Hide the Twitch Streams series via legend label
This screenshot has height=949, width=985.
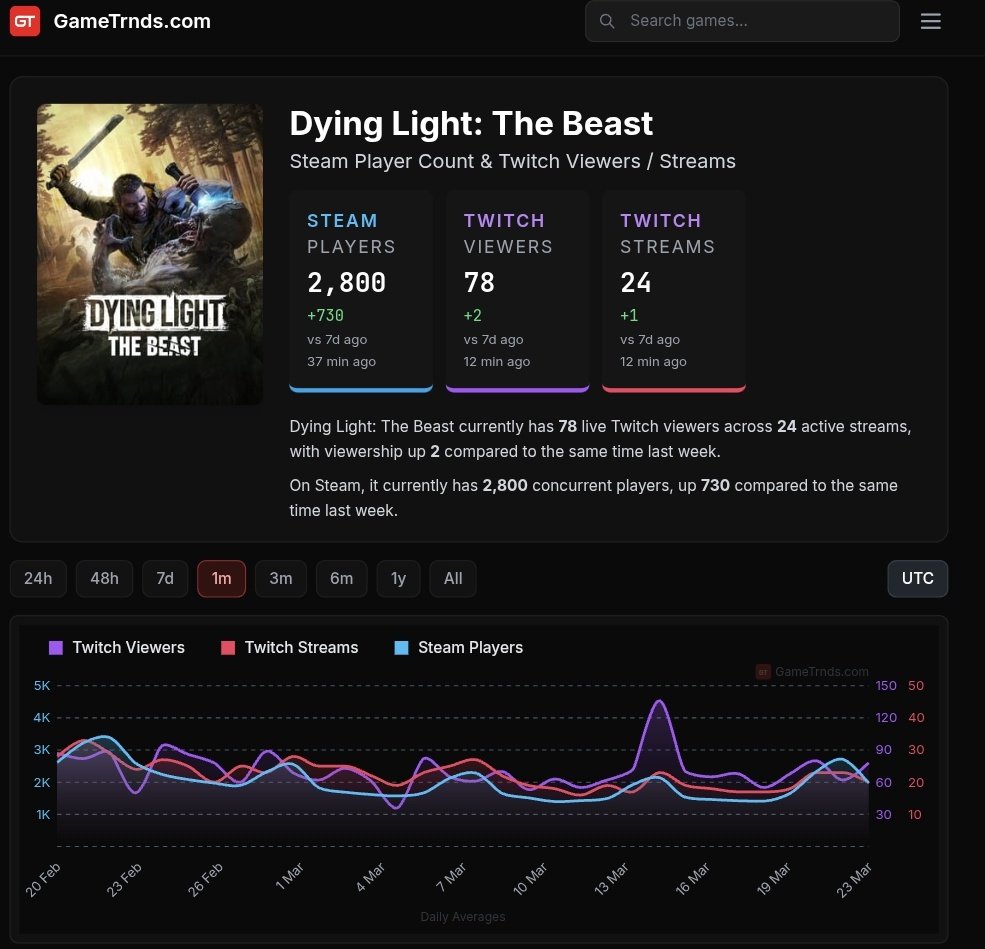(302, 648)
